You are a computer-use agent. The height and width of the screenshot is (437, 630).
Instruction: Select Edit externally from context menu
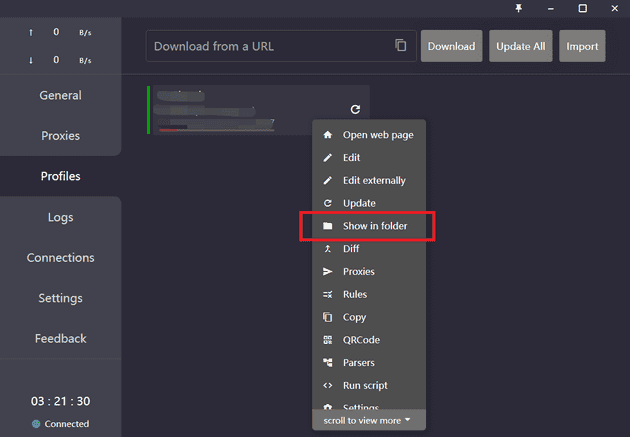(x=374, y=181)
